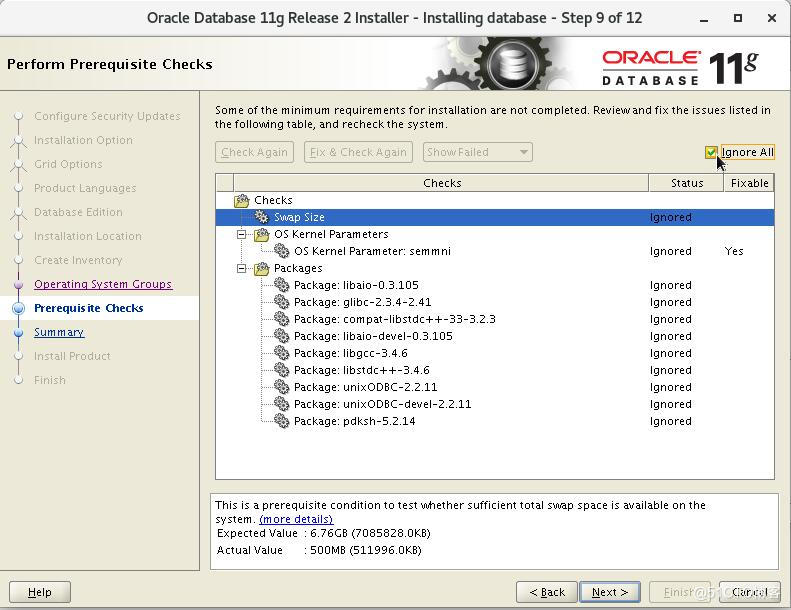This screenshot has width=791, height=610.
Task: Select Package: libaio-devel-0.3.105 row
Action: point(494,336)
